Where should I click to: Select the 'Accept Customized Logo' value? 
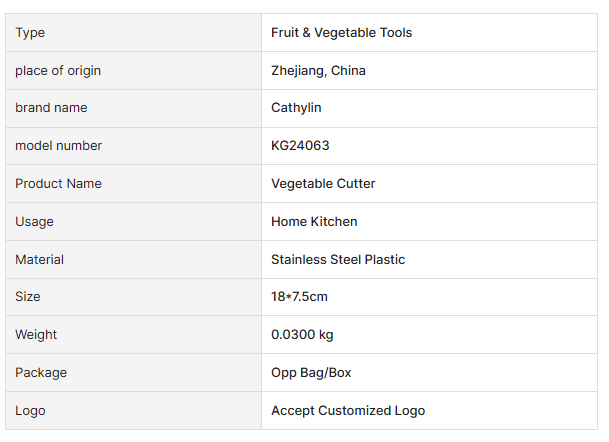tap(348, 411)
